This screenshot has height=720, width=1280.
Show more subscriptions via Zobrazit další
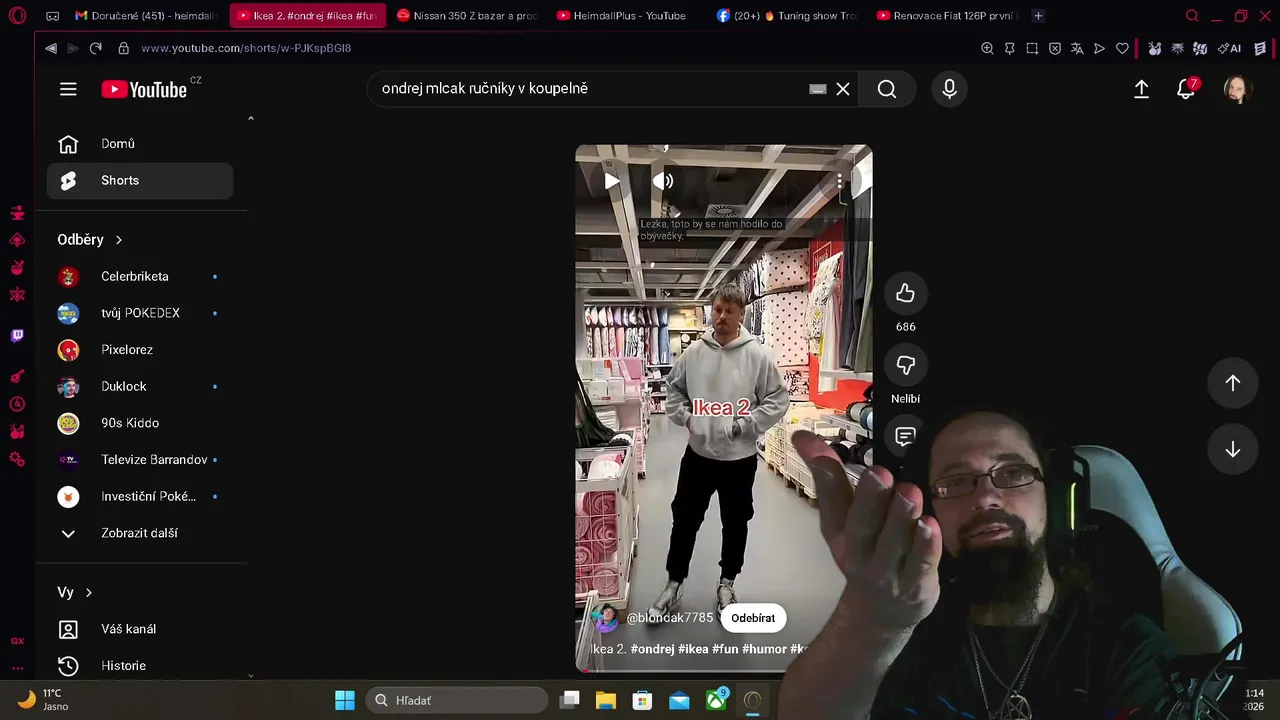click(x=140, y=533)
